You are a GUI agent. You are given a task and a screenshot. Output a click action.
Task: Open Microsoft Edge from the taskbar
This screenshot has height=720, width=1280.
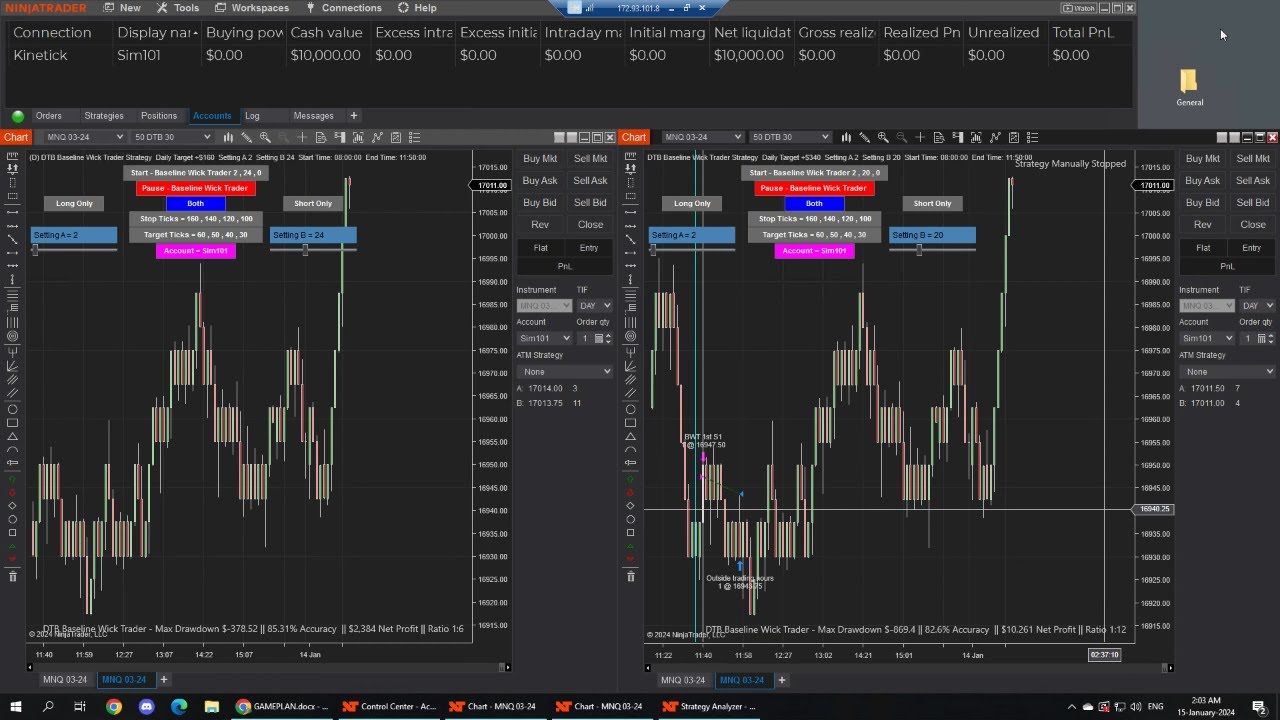(x=179, y=706)
